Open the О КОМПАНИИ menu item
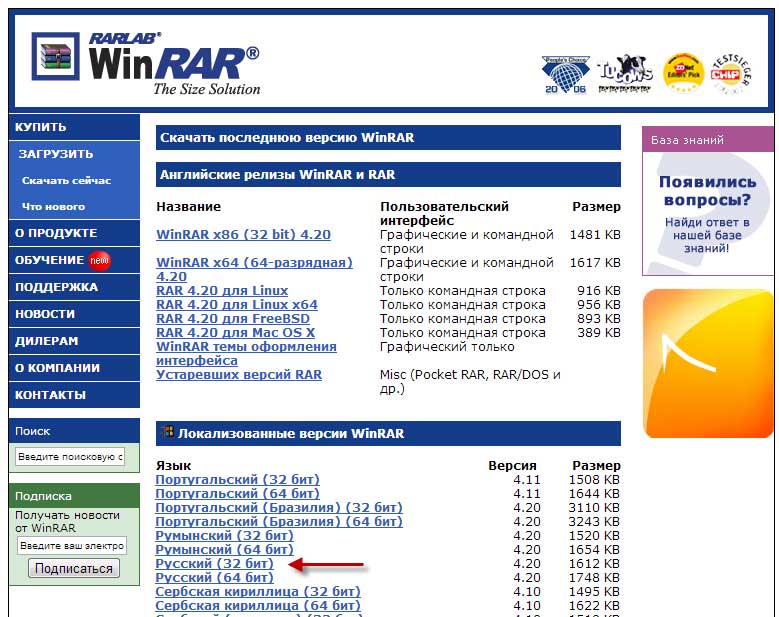This screenshot has width=779, height=617. [x=74, y=368]
